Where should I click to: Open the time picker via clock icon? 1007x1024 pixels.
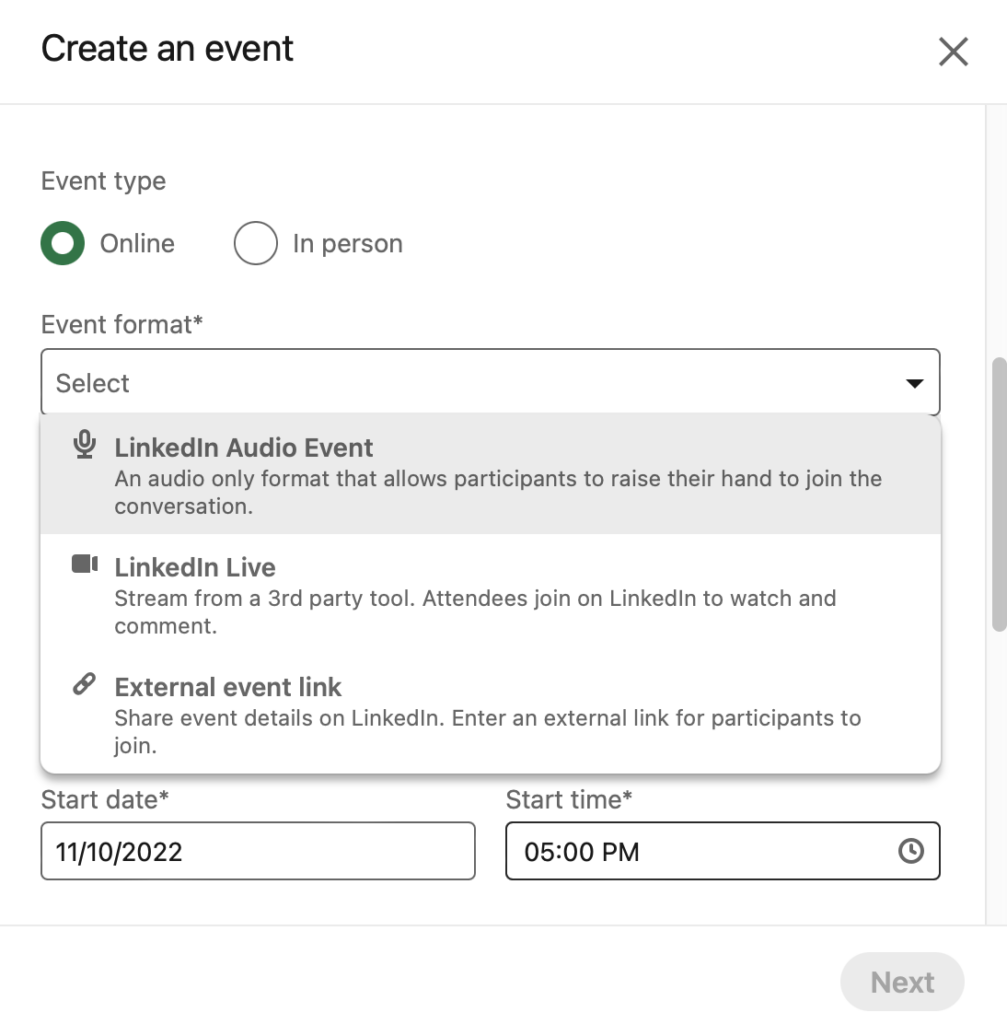pos(910,851)
